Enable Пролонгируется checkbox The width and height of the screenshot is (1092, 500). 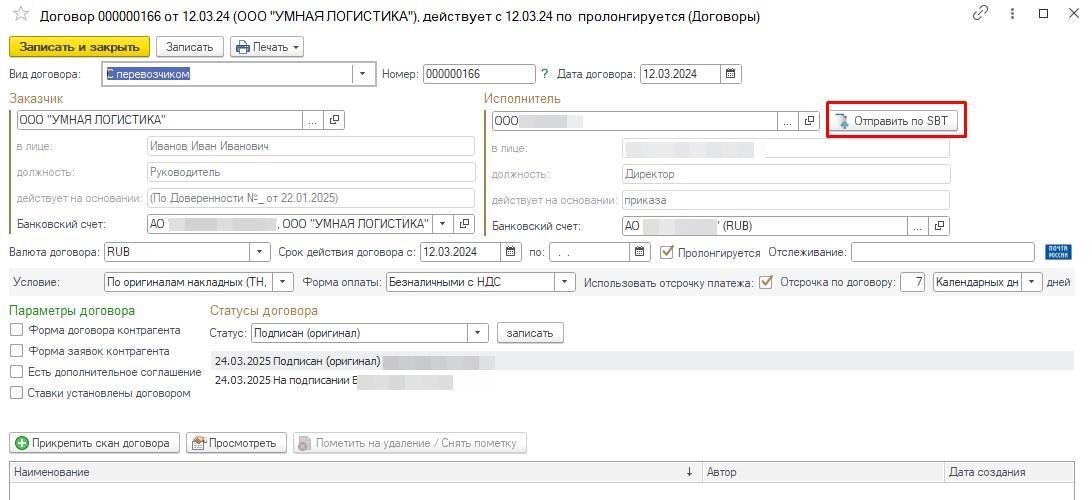(x=667, y=251)
